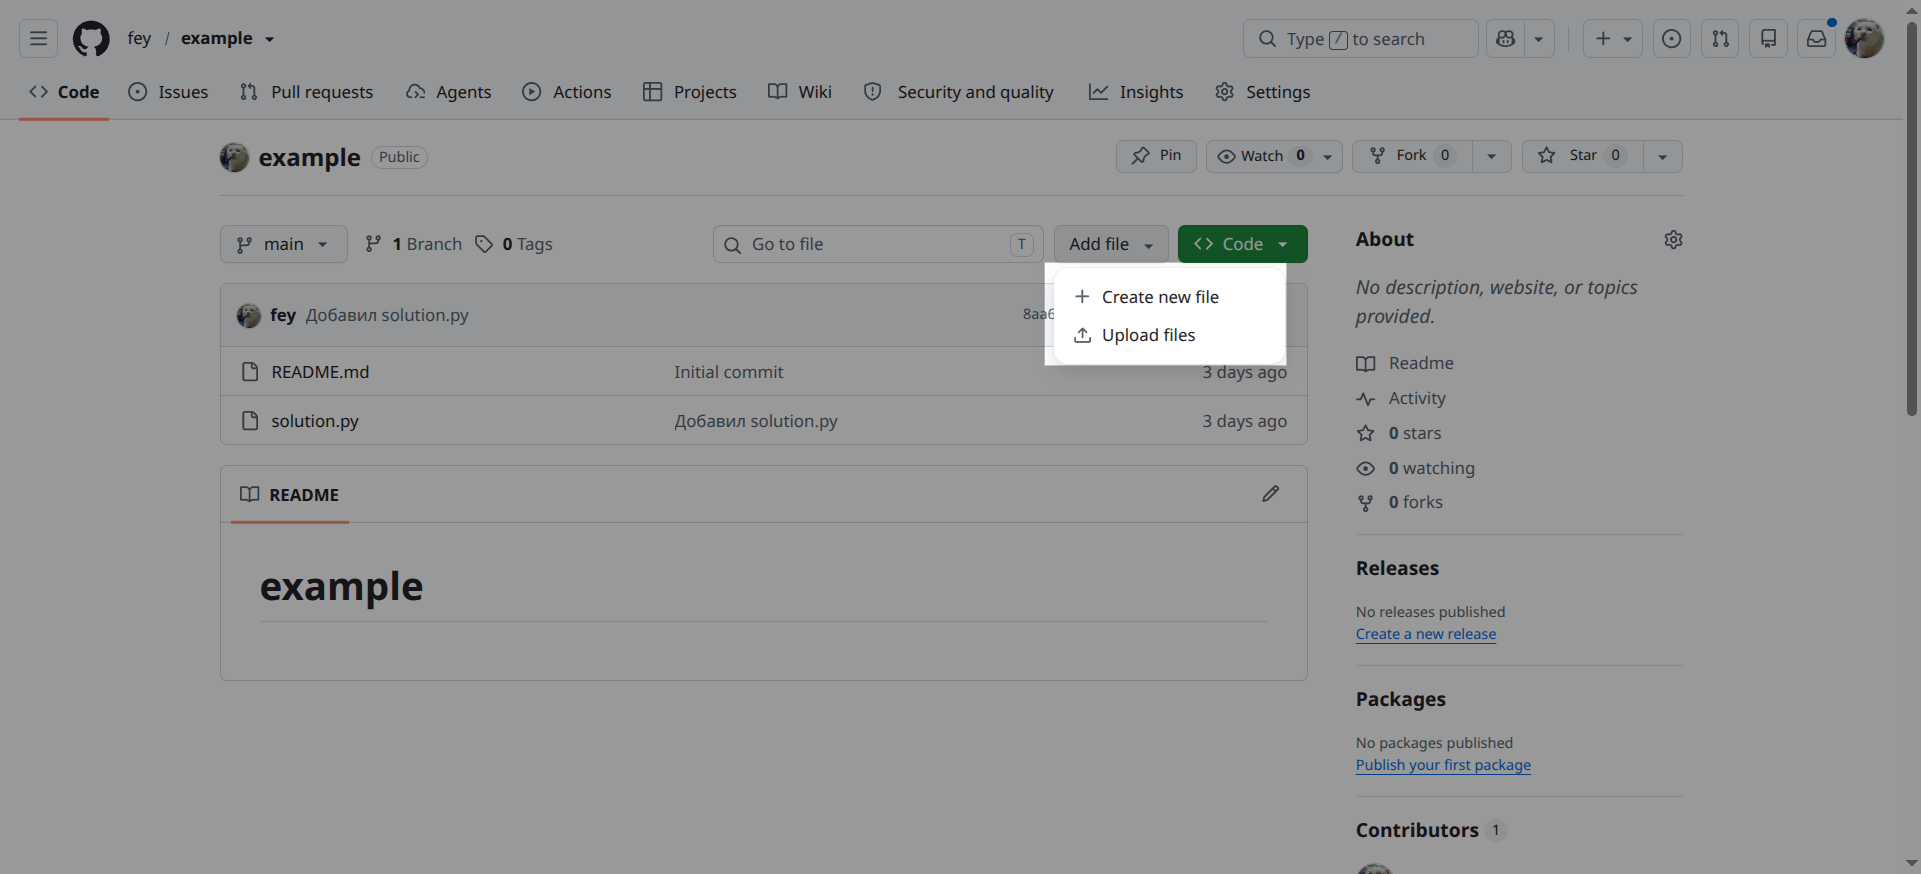Open the repository Settings tab
The width and height of the screenshot is (1921, 874).
(x=1262, y=92)
